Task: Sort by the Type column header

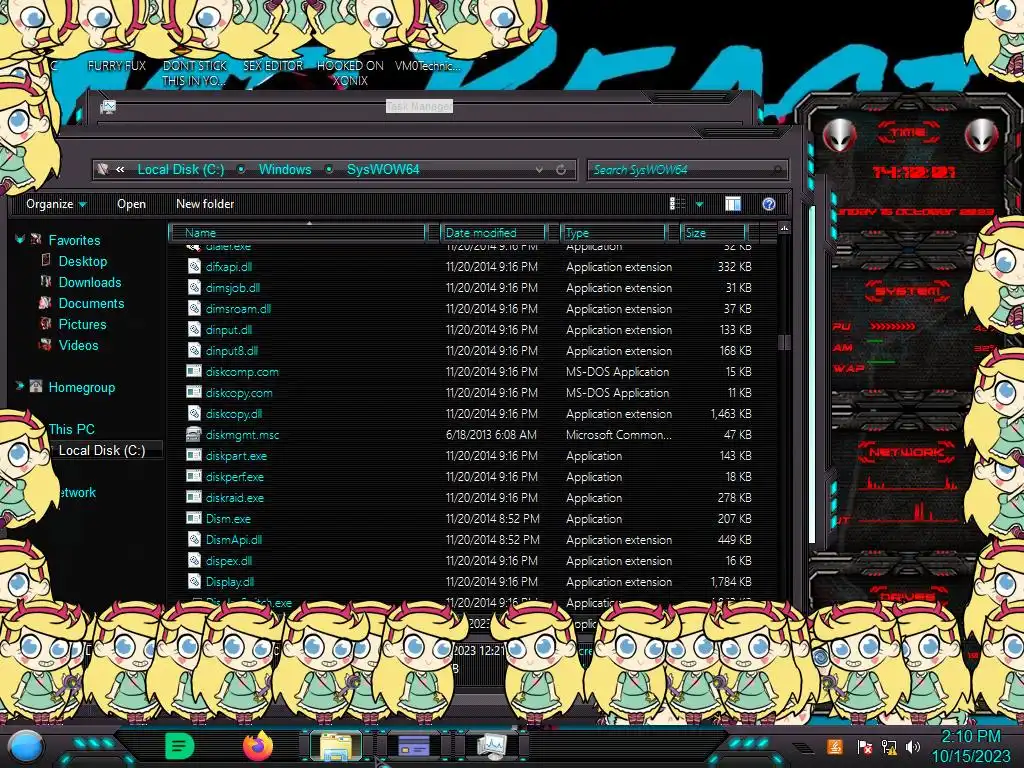Action: 614,232
